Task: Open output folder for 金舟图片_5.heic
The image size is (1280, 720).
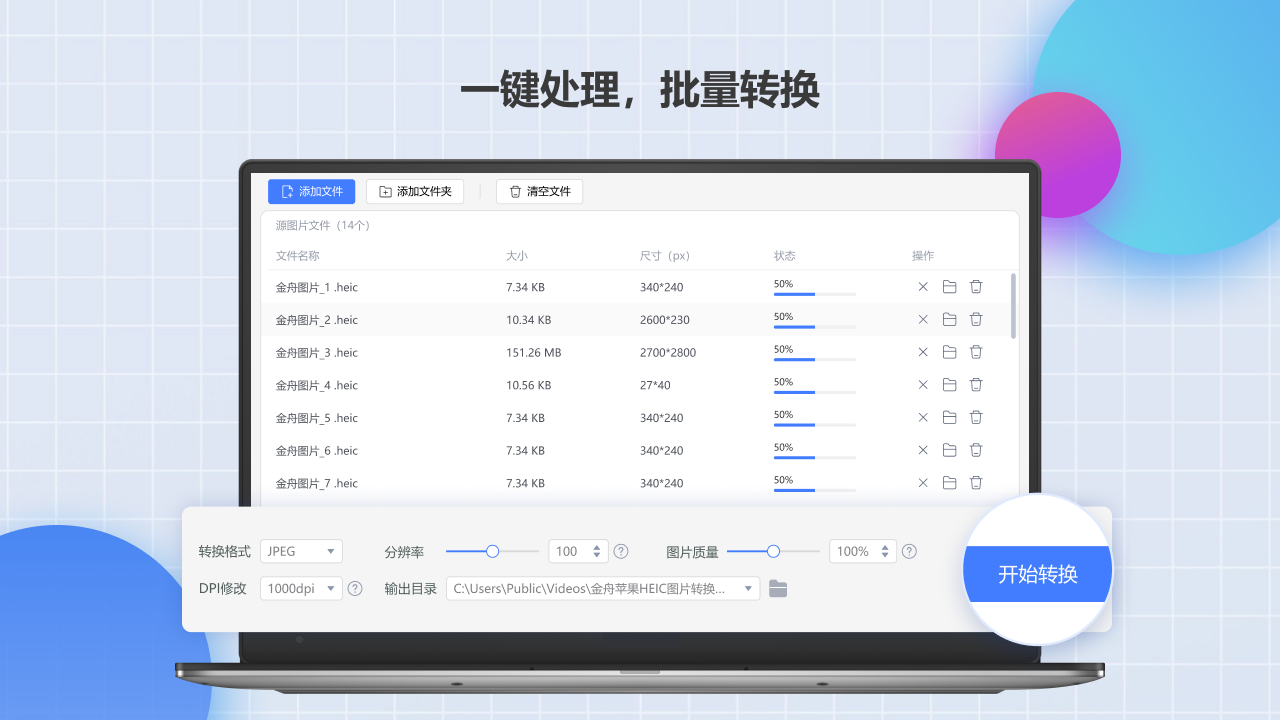Action: pyautogui.click(x=949, y=417)
